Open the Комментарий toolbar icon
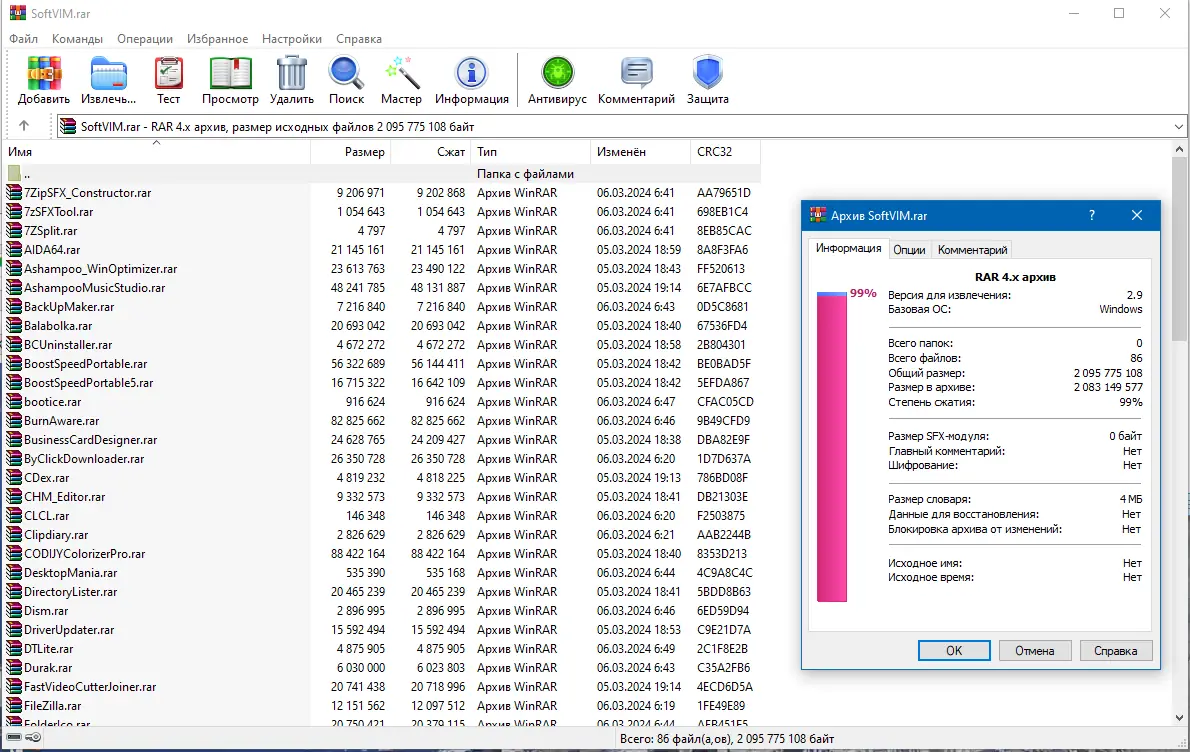This screenshot has height=752, width=1190. (636, 74)
